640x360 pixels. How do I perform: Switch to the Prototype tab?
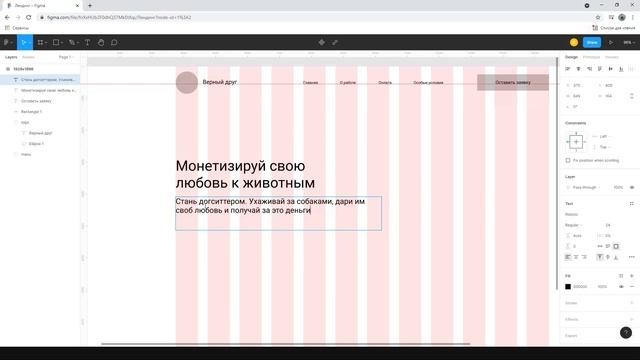point(591,57)
